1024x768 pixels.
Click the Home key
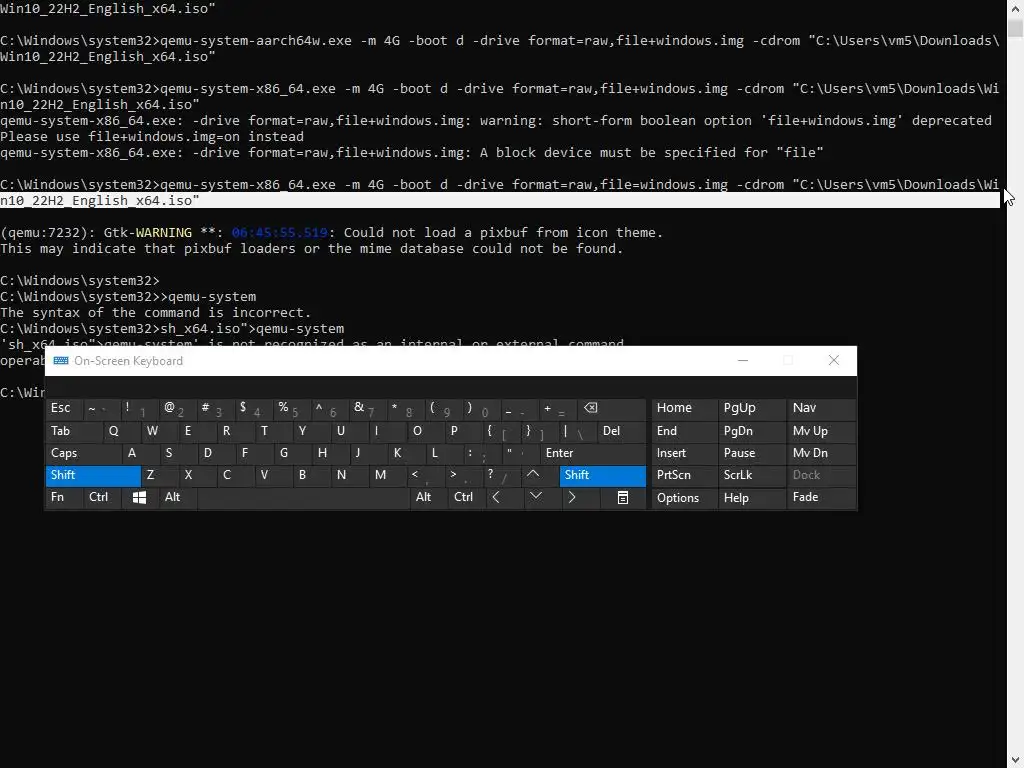[x=684, y=408]
